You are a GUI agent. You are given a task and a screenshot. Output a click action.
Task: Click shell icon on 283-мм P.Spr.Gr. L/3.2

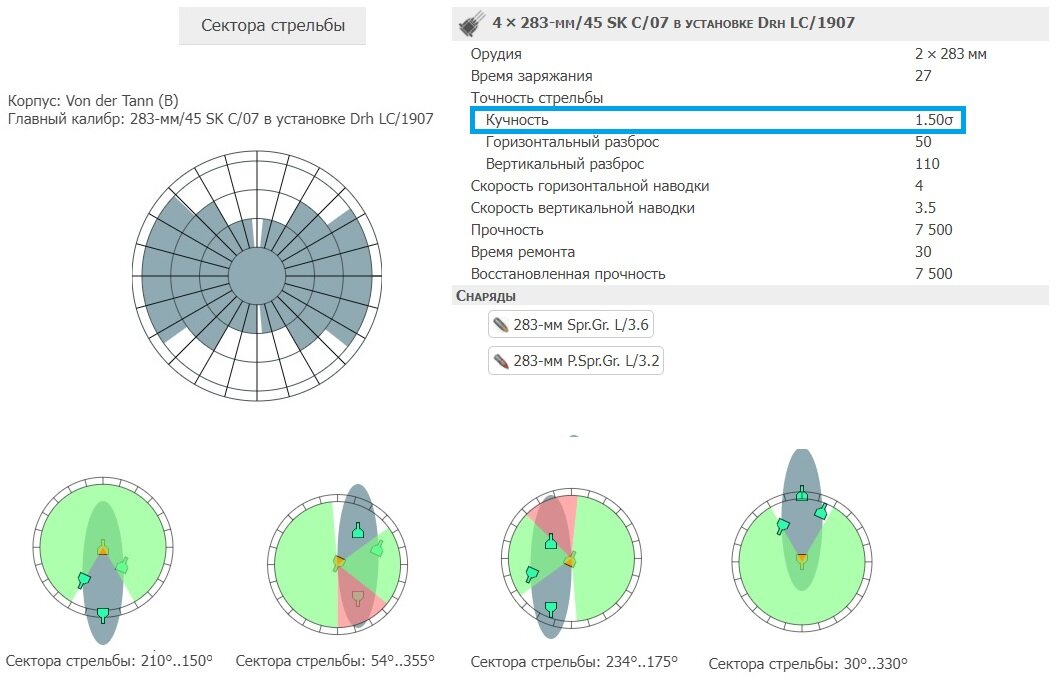tap(501, 360)
